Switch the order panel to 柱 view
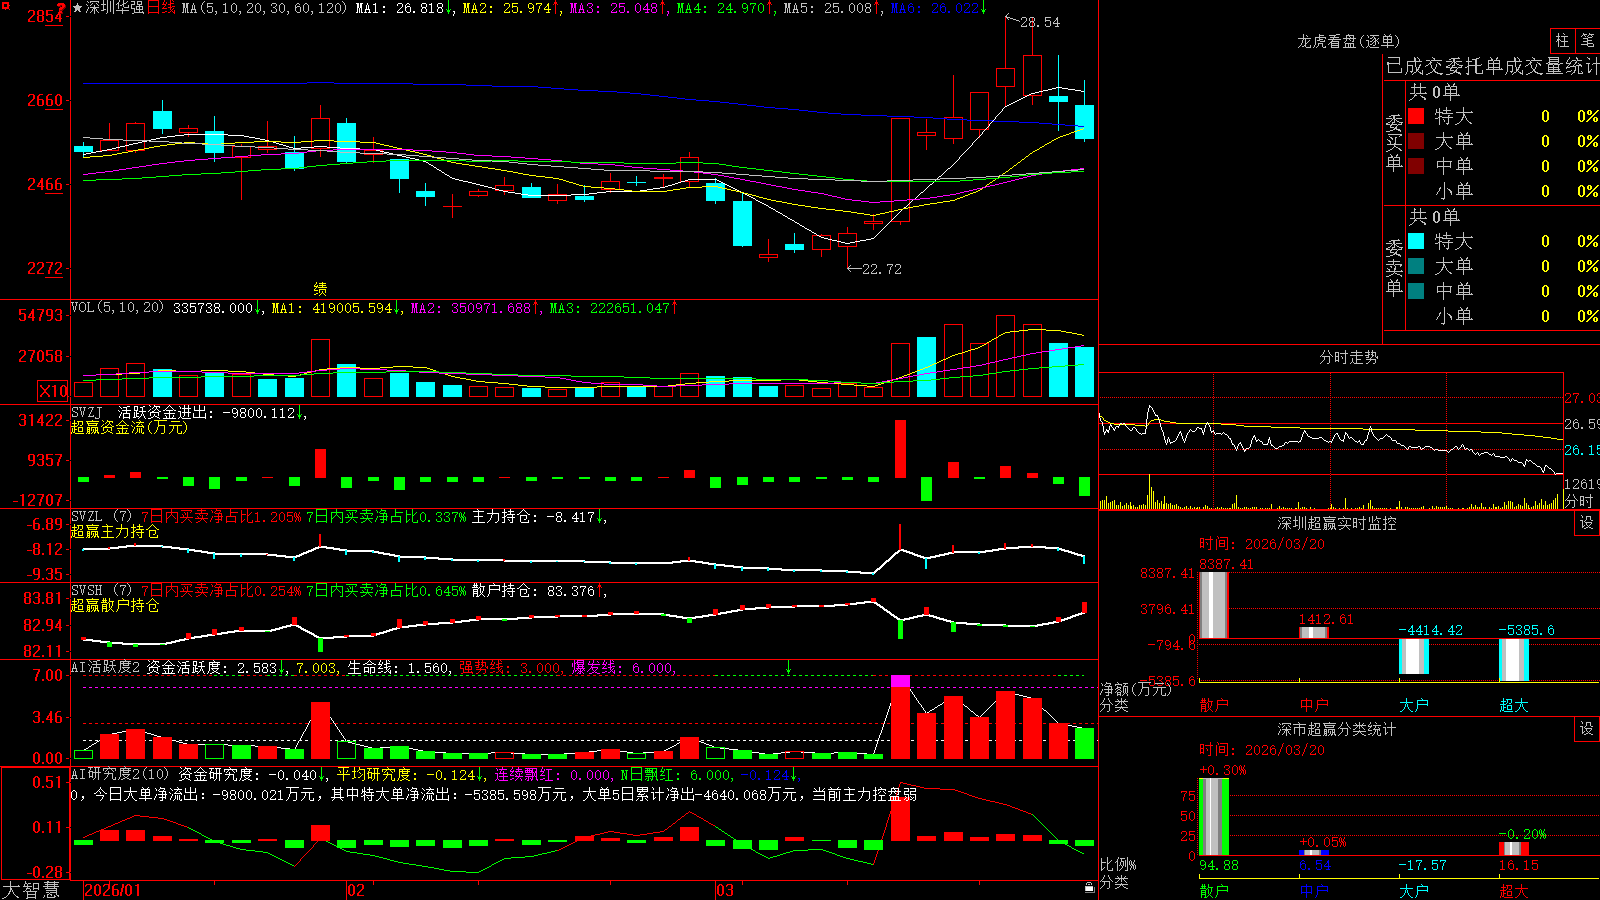This screenshot has height=900, width=1600. pos(1562,40)
